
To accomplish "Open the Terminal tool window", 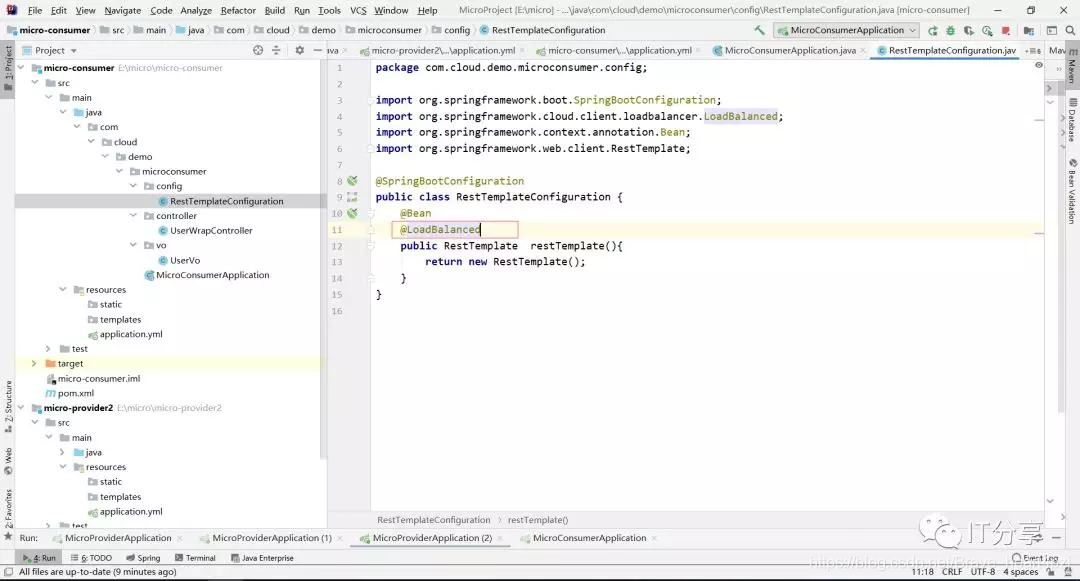I will tap(195, 558).
